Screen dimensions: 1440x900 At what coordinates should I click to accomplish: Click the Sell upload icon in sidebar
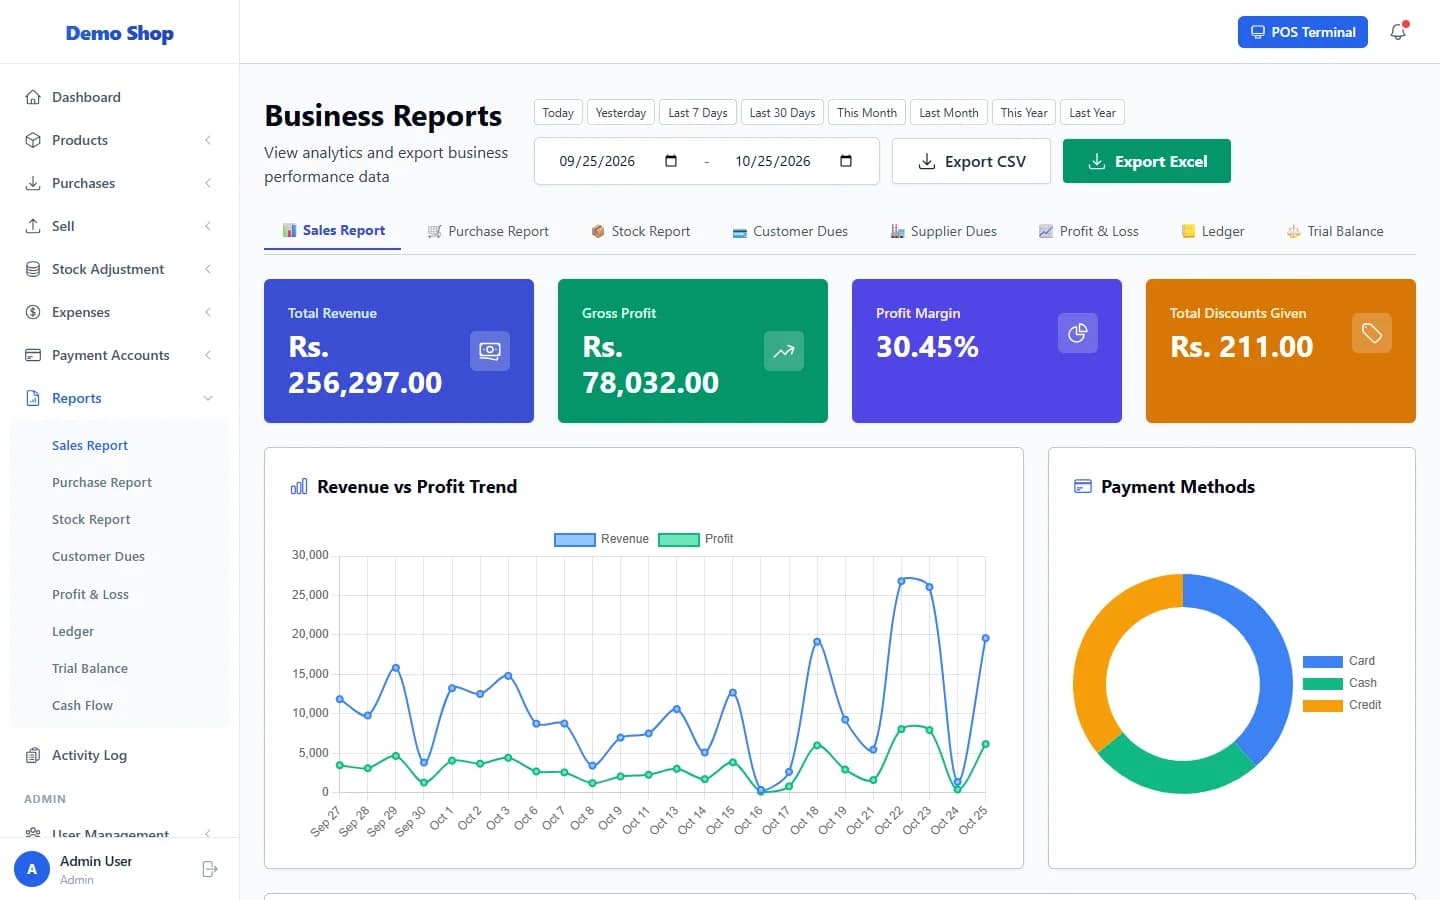pos(33,226)
